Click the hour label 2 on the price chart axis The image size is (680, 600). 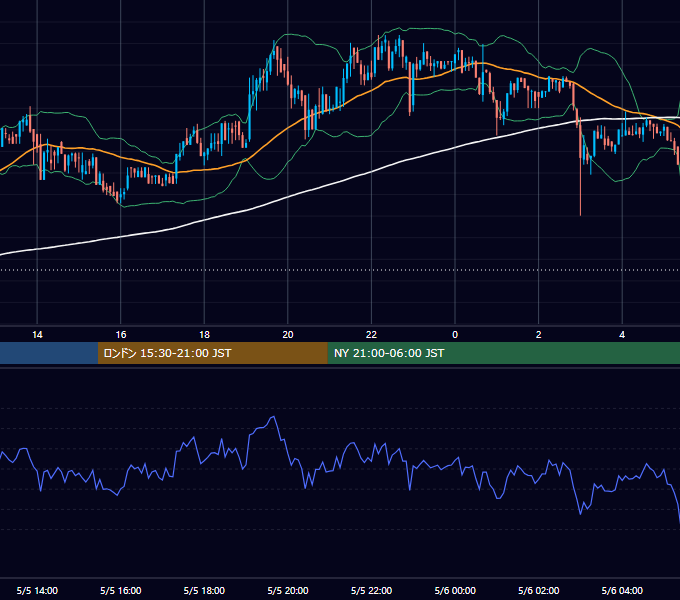(x=539, y=335)
